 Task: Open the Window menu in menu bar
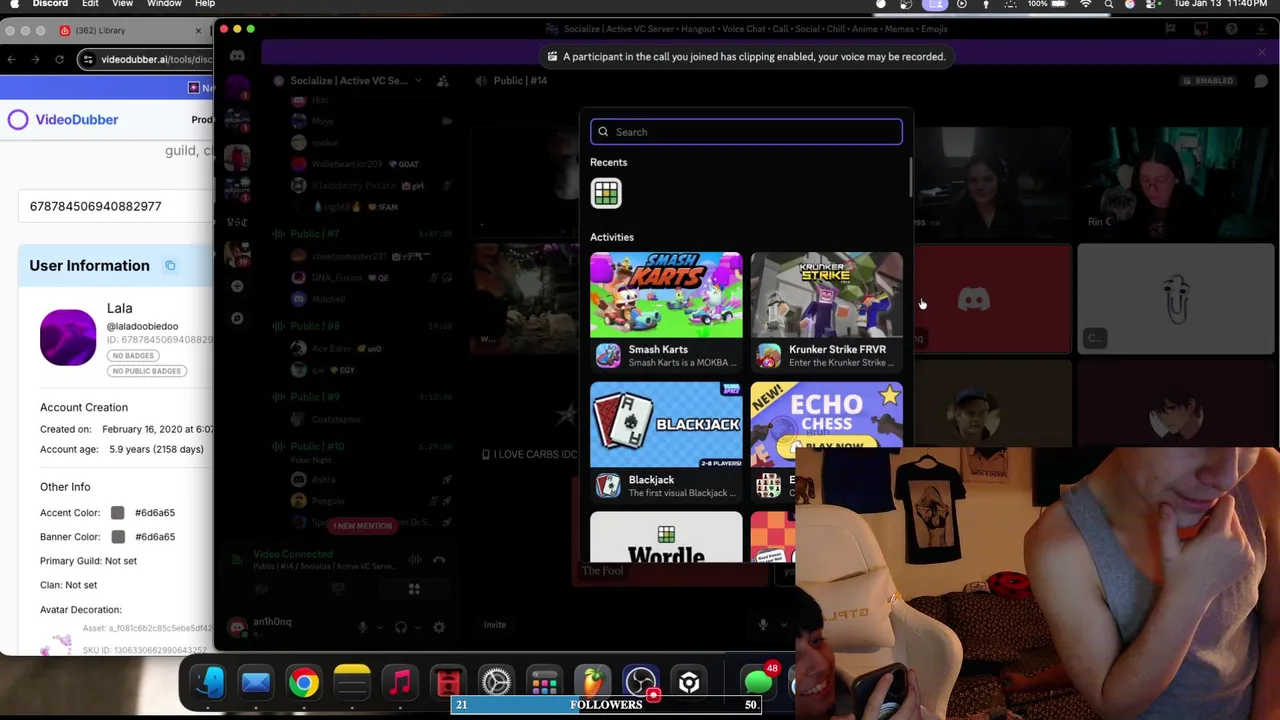164,4
